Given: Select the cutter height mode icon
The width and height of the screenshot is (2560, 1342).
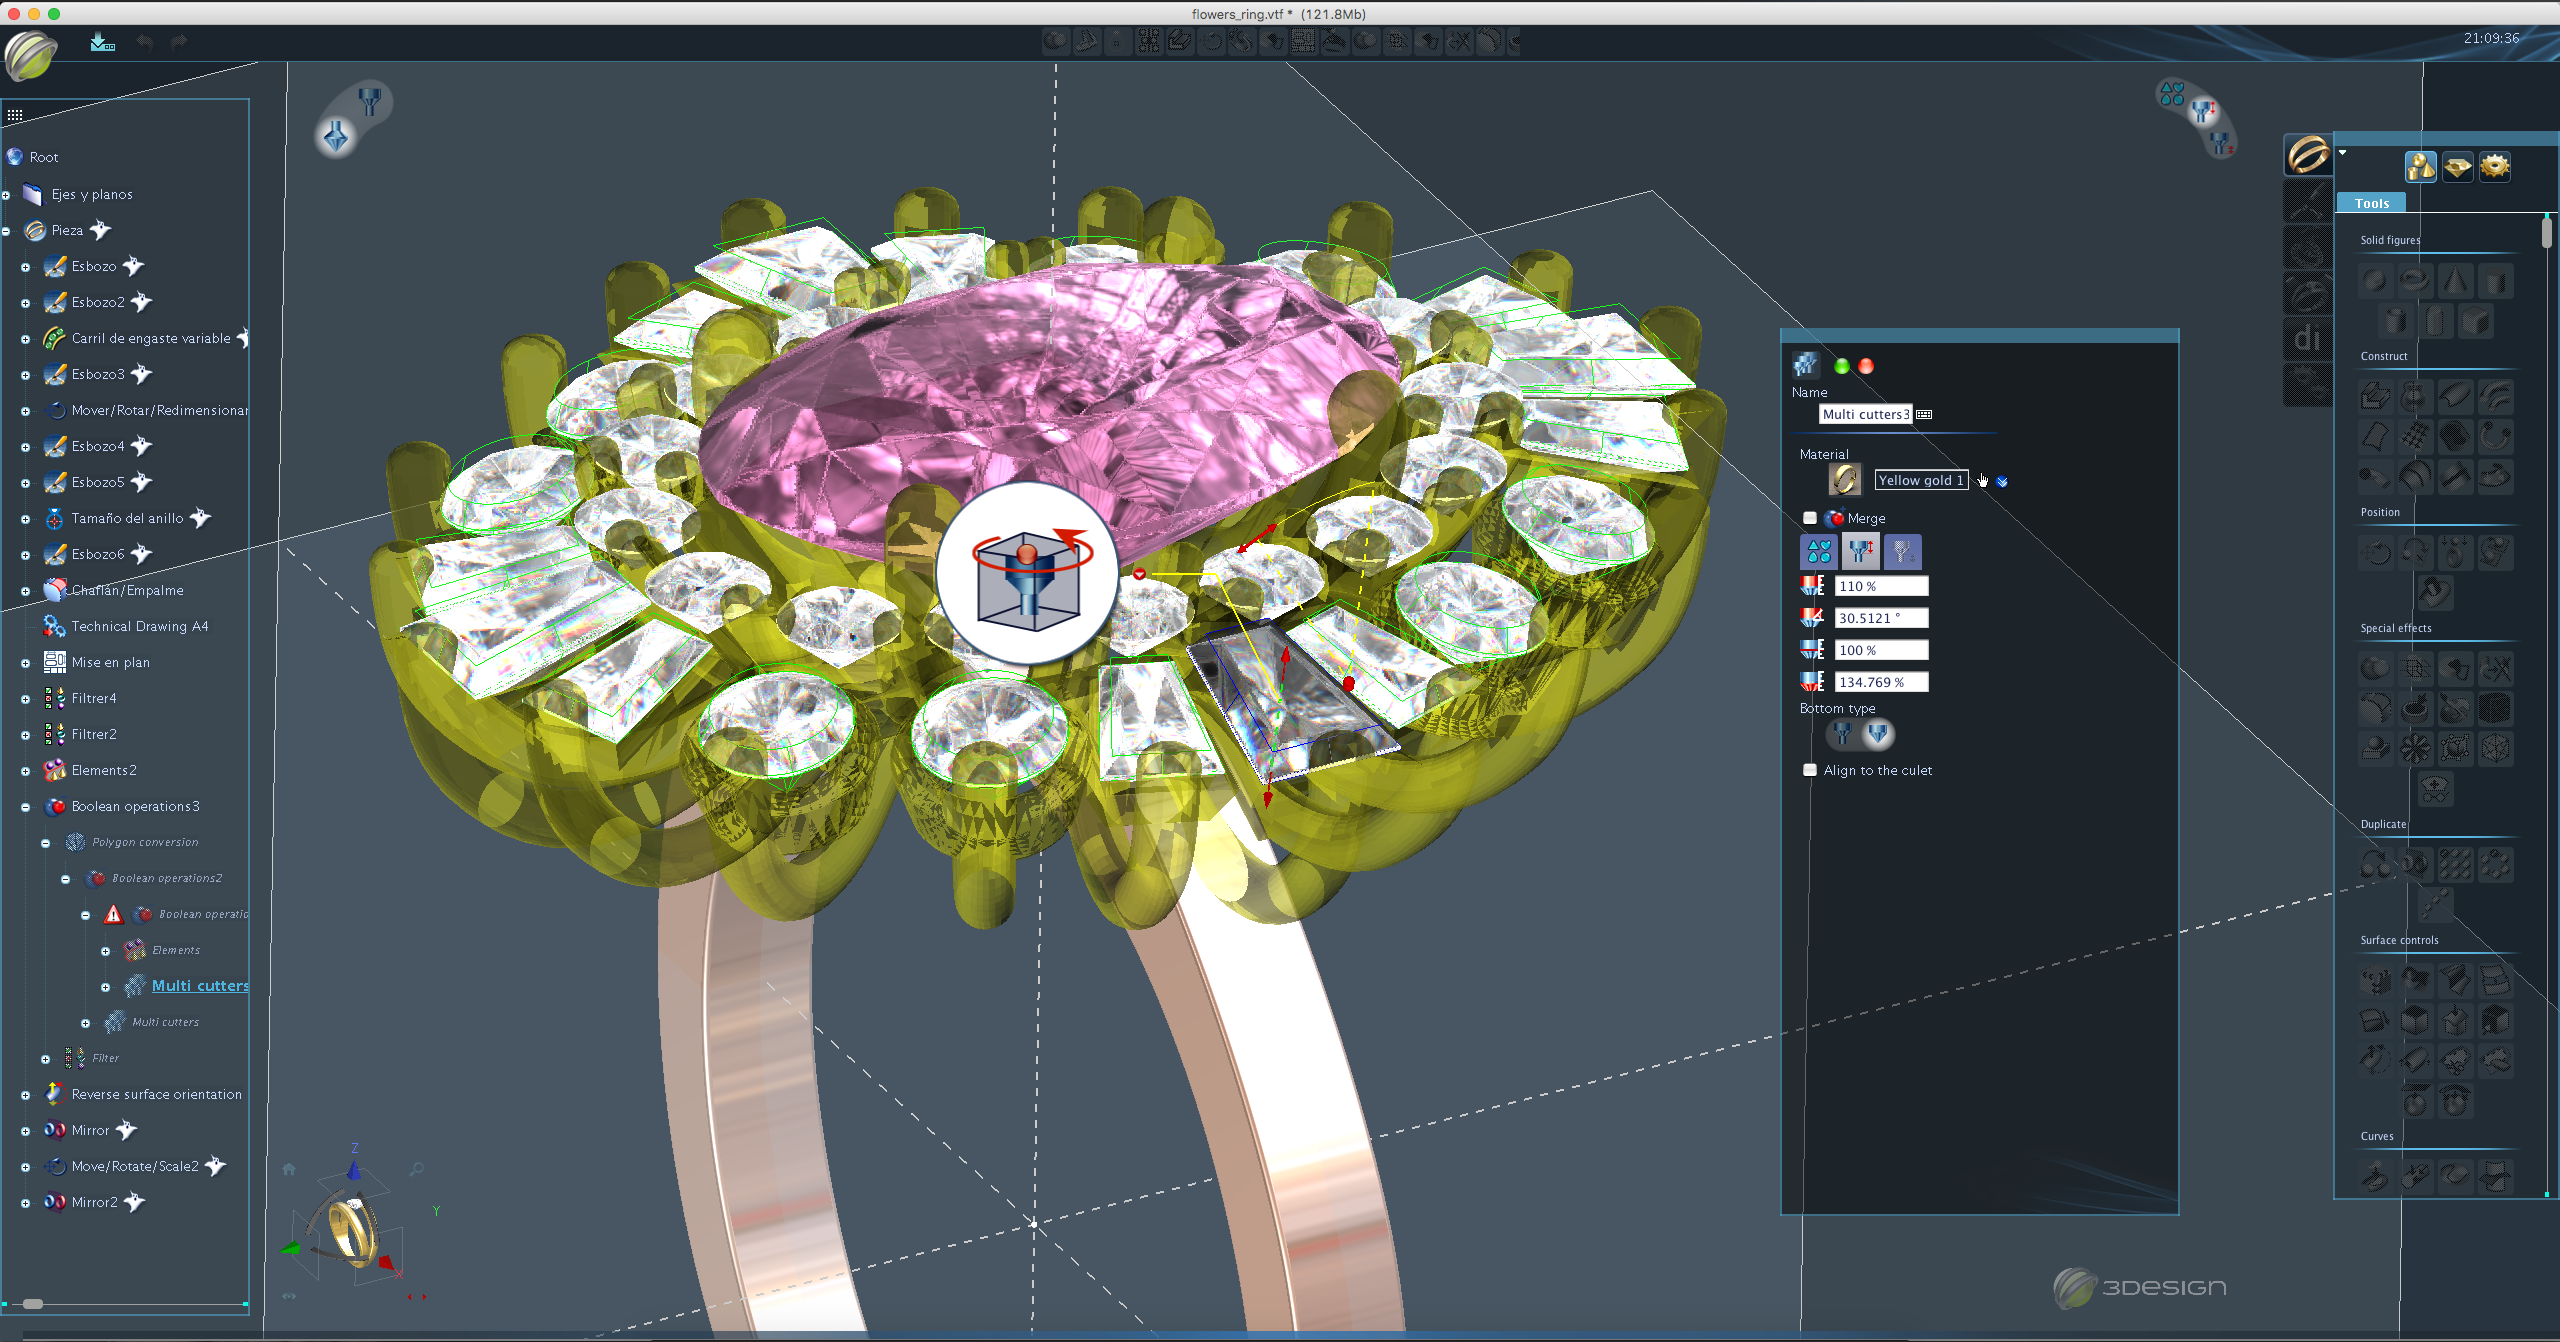Looking at the screenshot, I should tap(1861, 551).
